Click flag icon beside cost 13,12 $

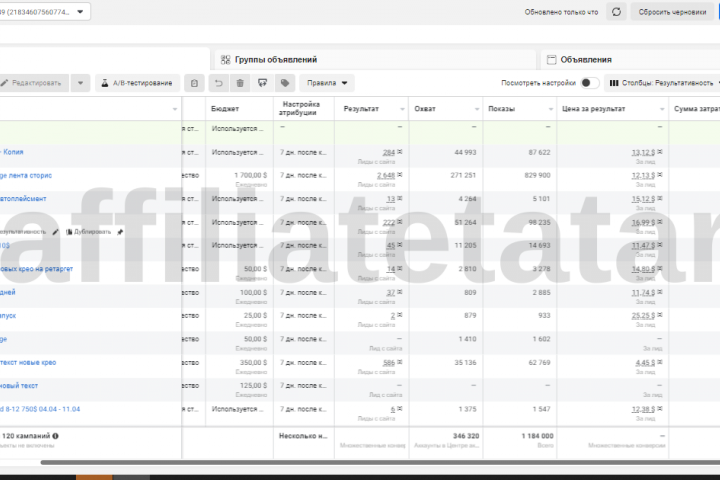pos(660,152)
